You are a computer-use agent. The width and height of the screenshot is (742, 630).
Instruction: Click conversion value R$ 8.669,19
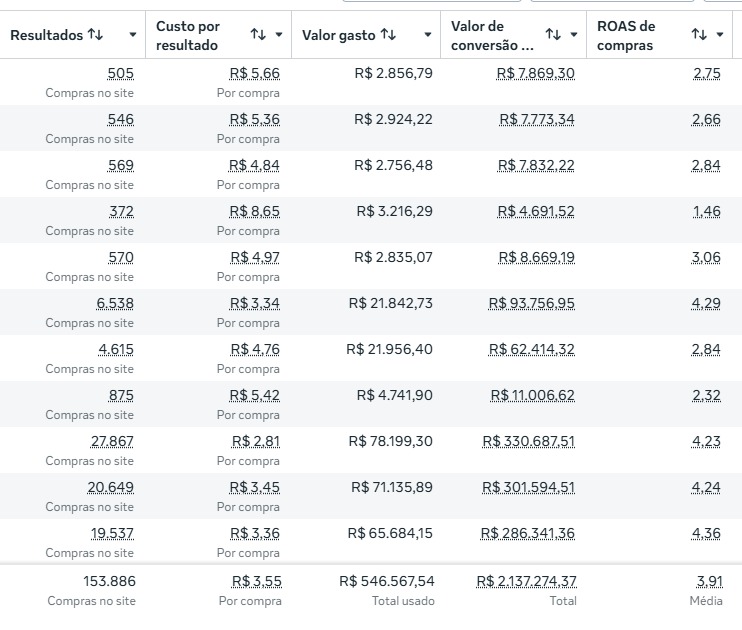(x=537, y=257)
